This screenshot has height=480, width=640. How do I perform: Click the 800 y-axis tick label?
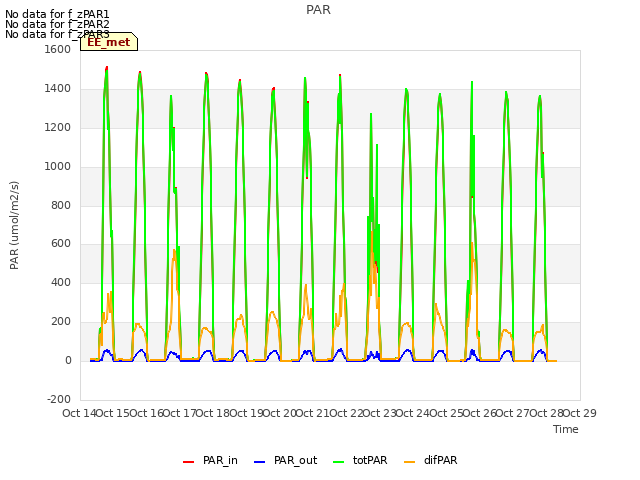tap(61, 205)
